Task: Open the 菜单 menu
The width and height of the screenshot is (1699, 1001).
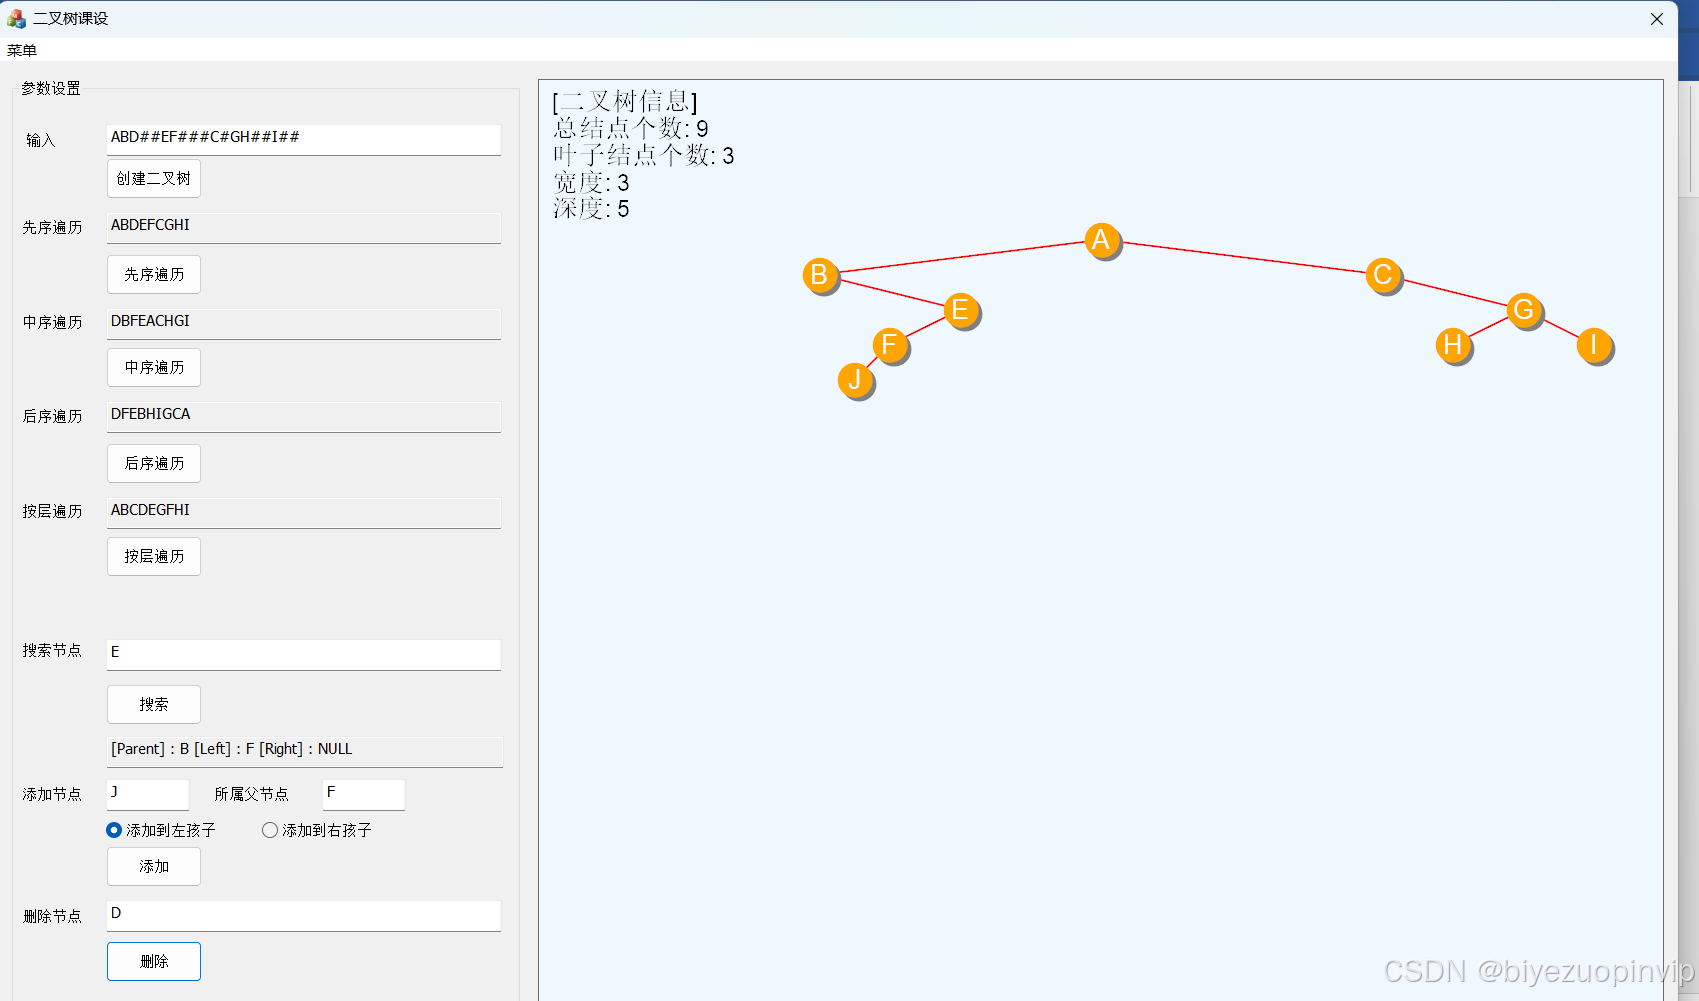Action: point(22,50)
